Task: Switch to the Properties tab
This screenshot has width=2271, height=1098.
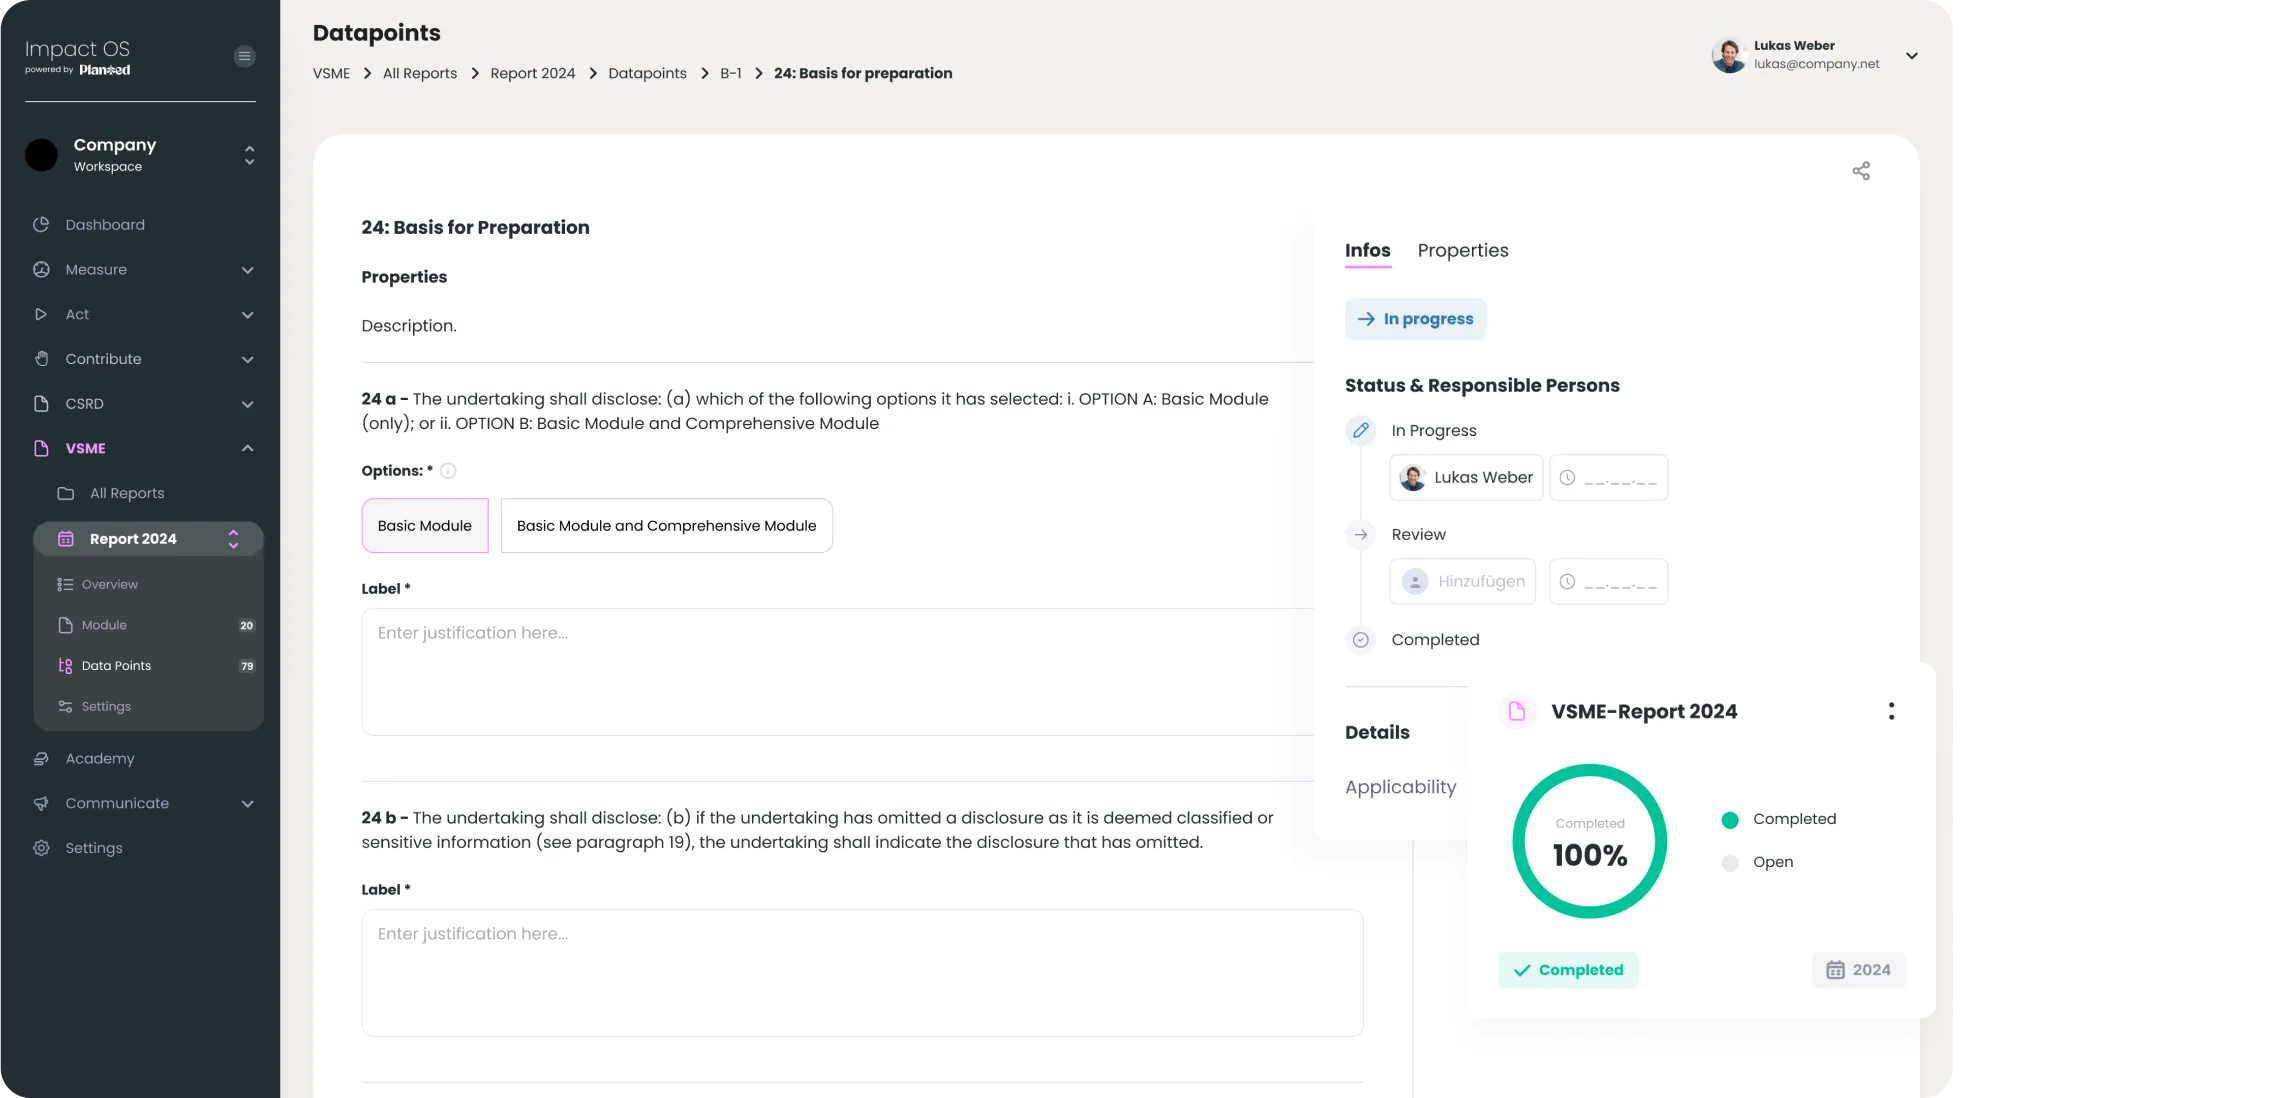Action: click(1463, 250)
